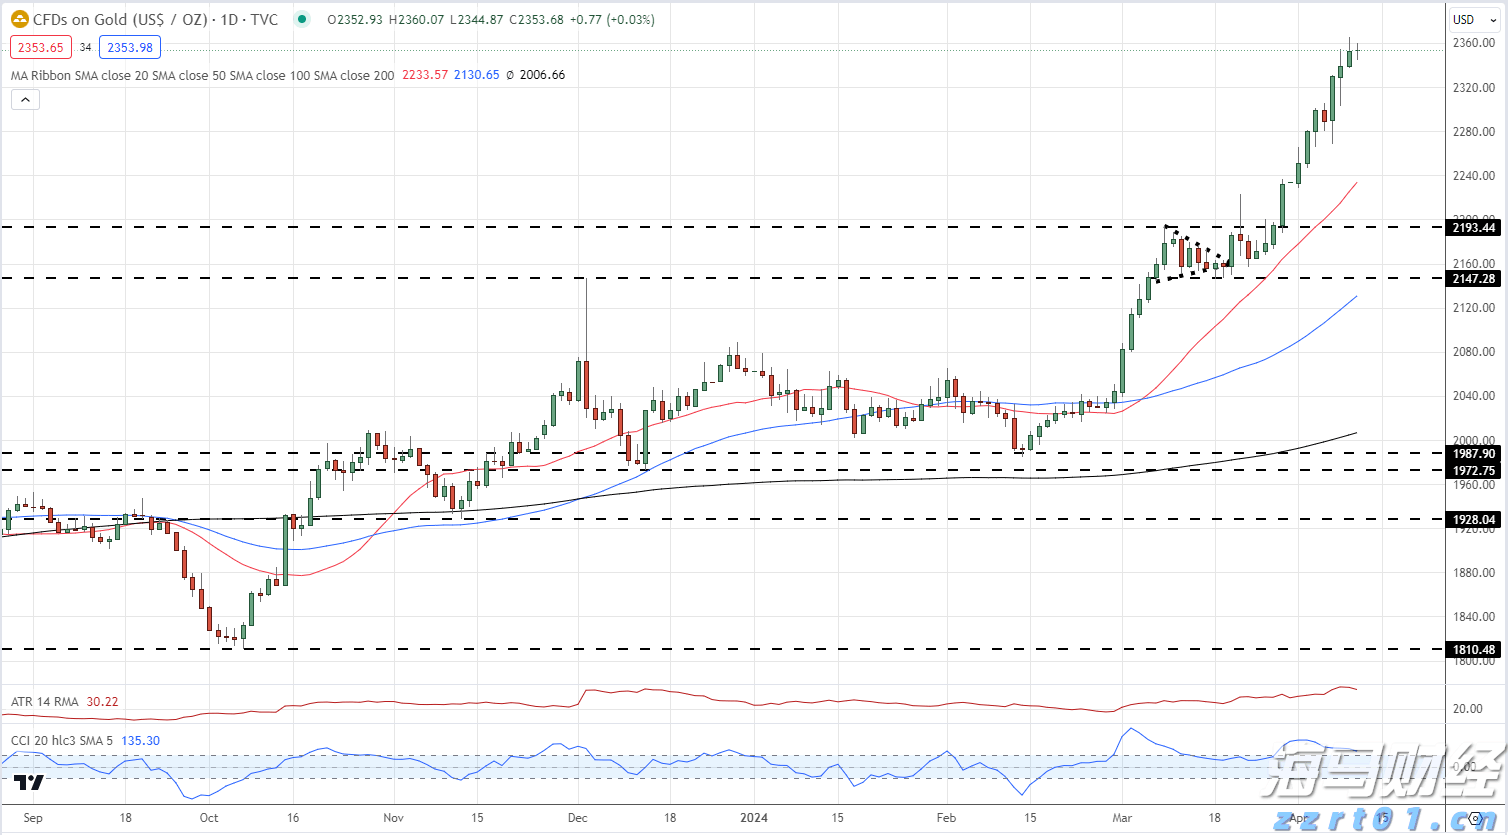Select the ATR 14 RMA indicator legend
The image size is (1508, 835).
pos(45,702)
